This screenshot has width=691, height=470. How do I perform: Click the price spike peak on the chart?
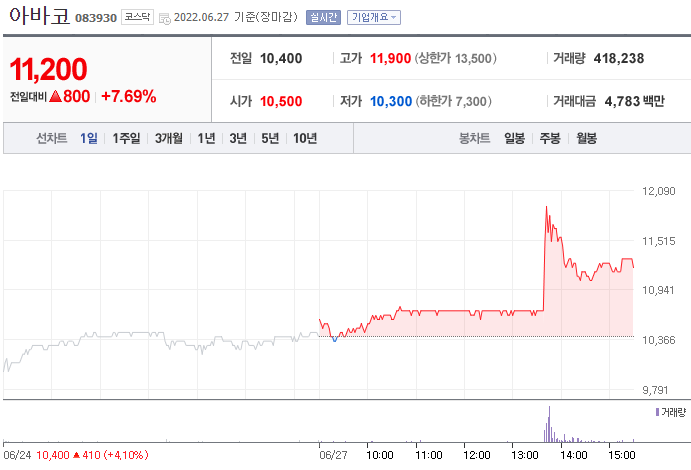pos(546,207)
